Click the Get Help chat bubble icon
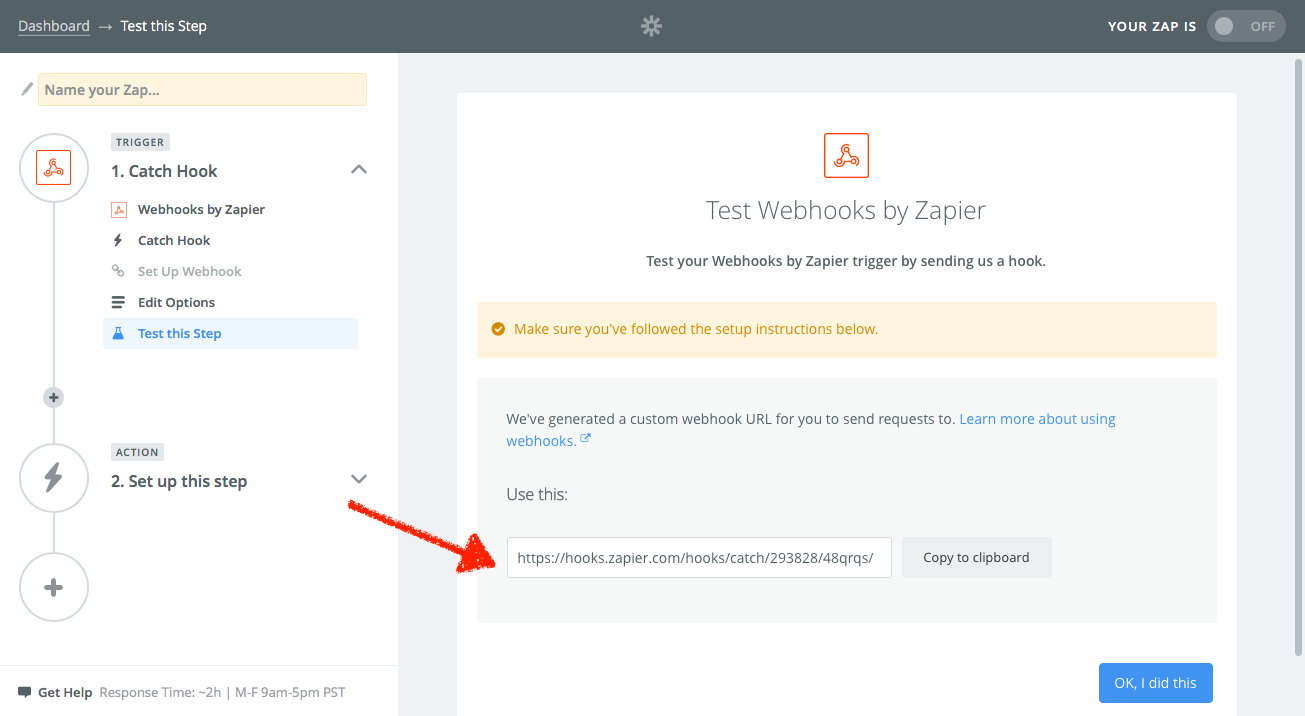Image resolution: width=1305 pixels, height=716 pixels. click(x=25, y=692)
